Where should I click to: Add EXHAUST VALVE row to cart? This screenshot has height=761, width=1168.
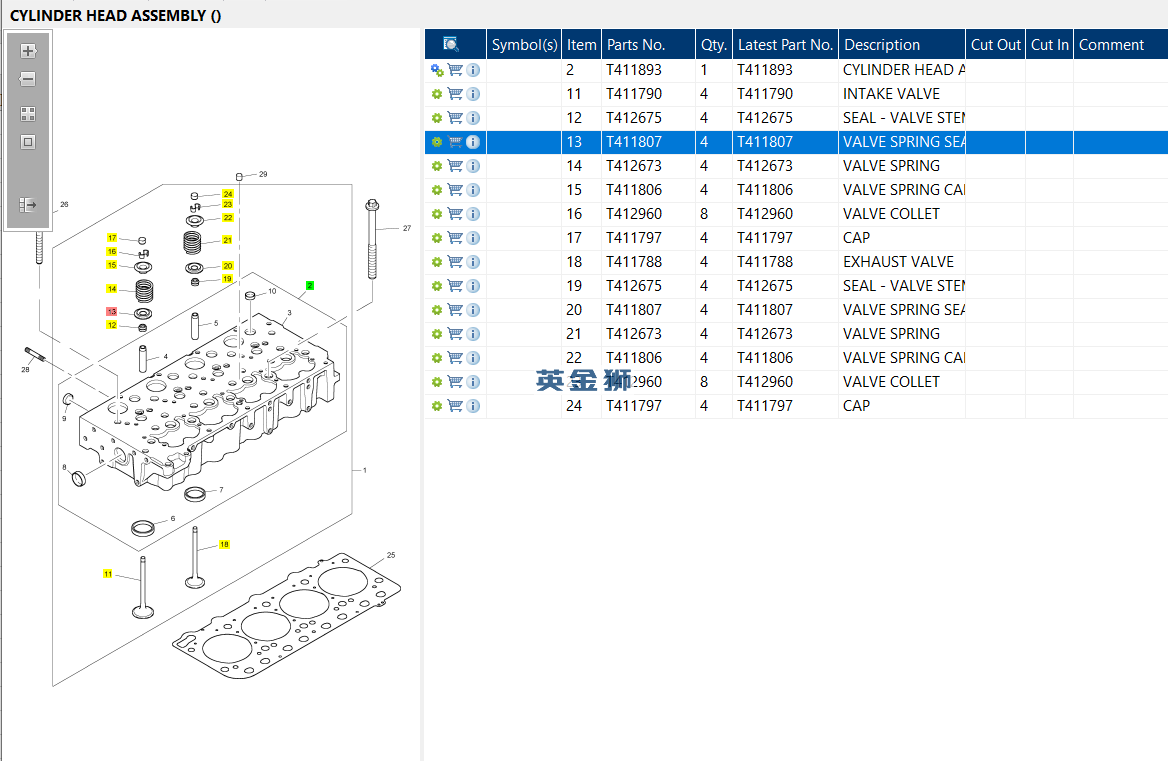tap(455, 262)
